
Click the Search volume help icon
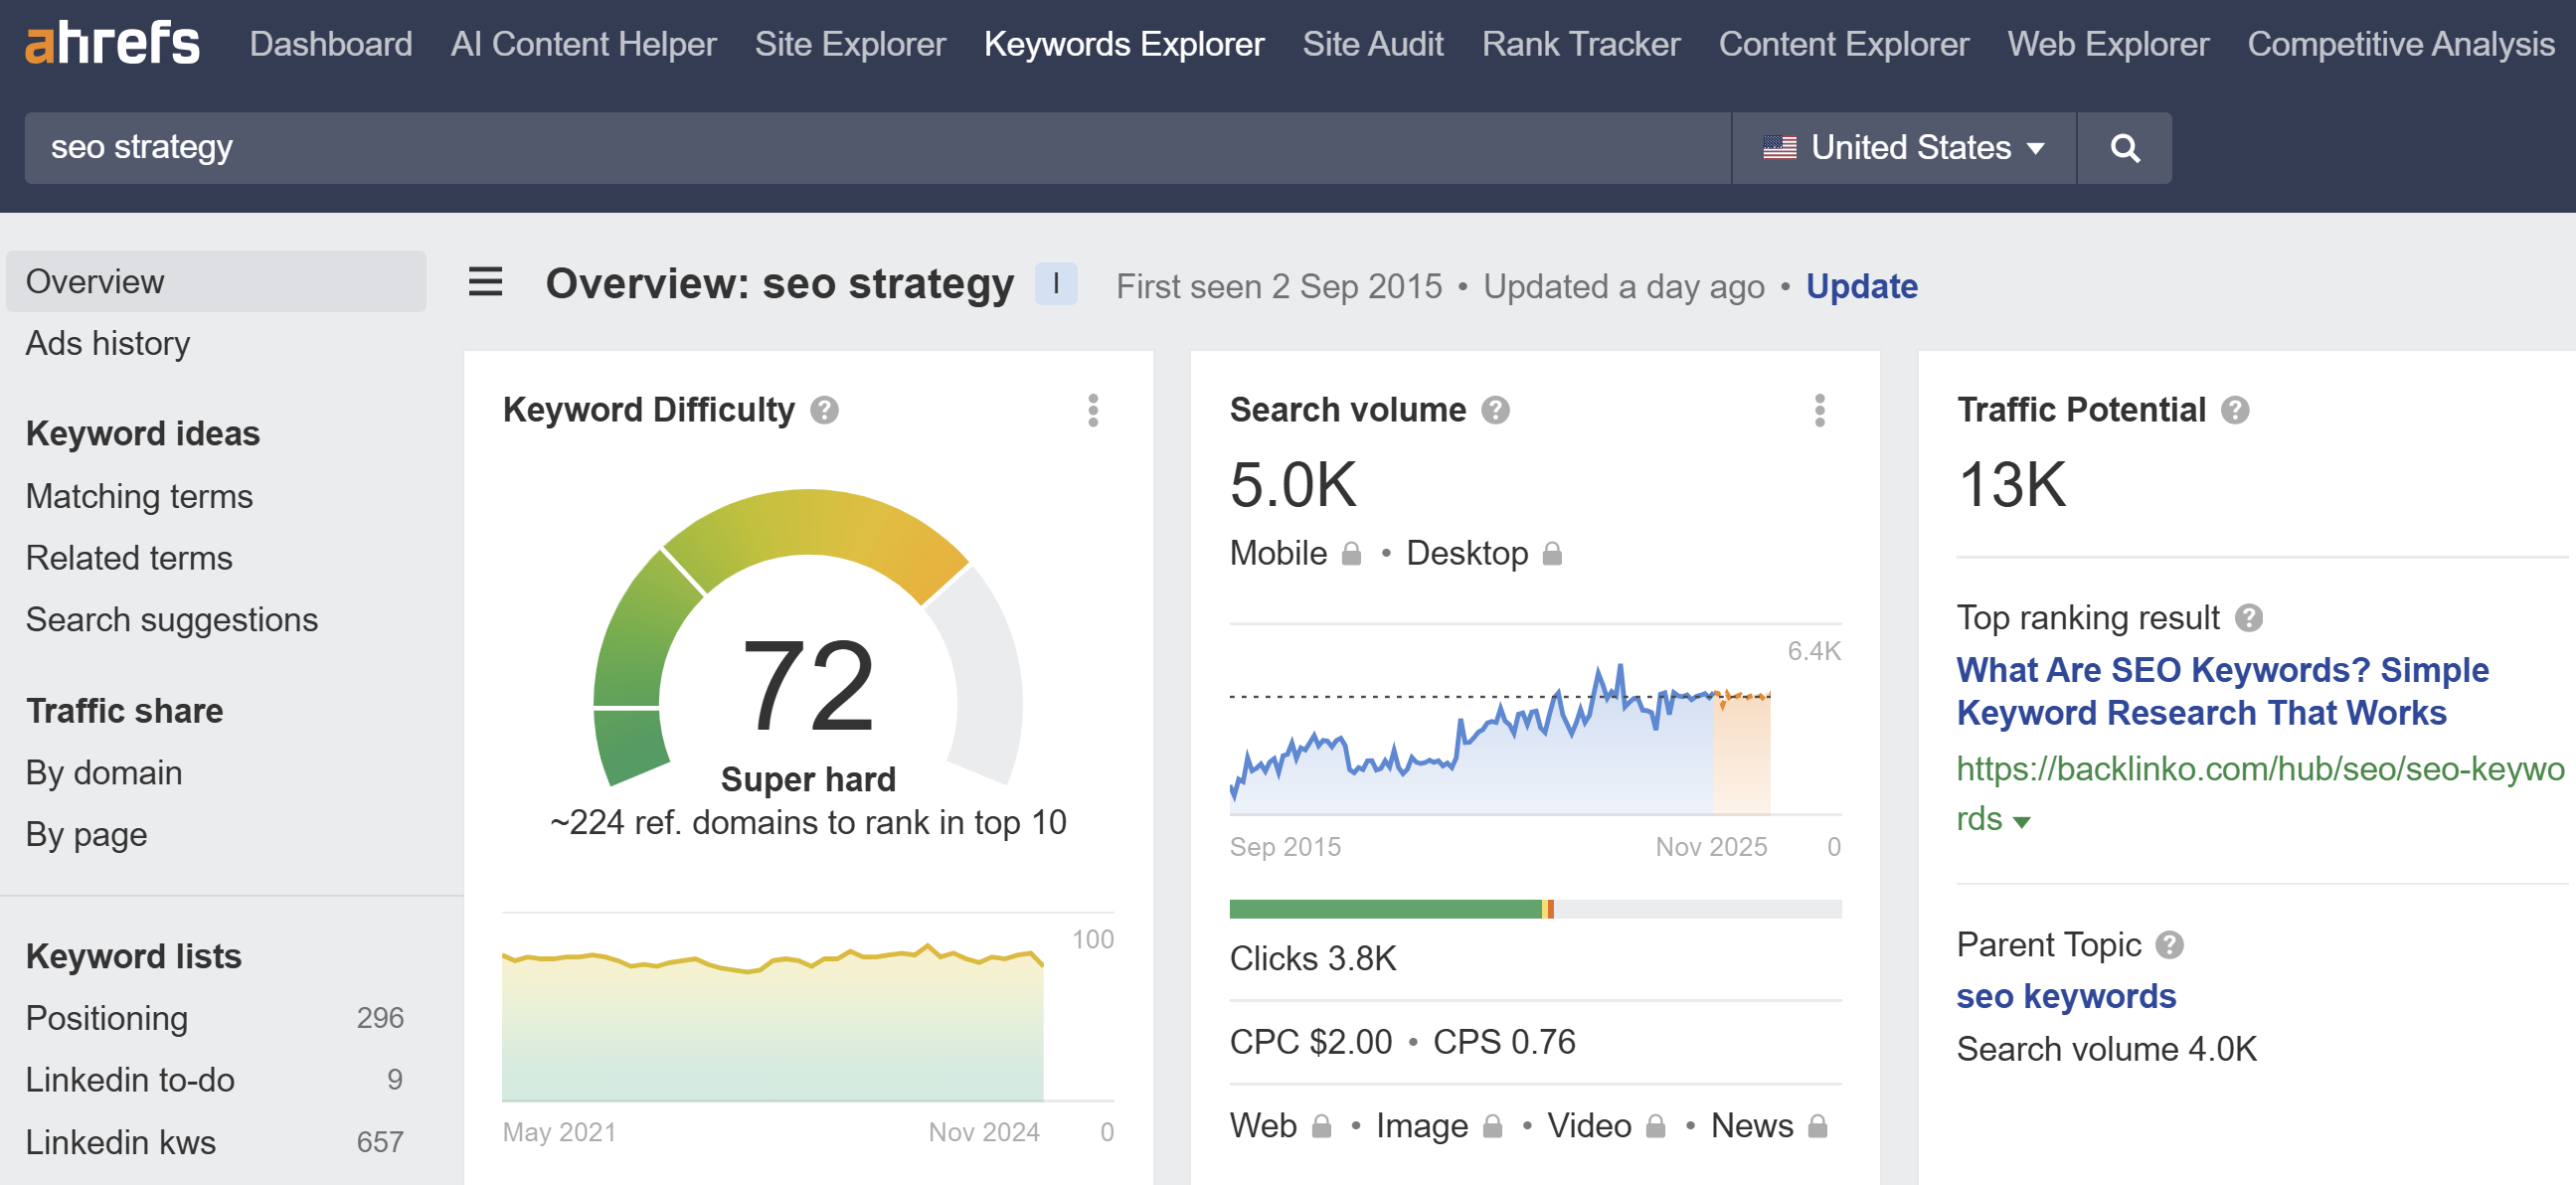click(1495, 410)
